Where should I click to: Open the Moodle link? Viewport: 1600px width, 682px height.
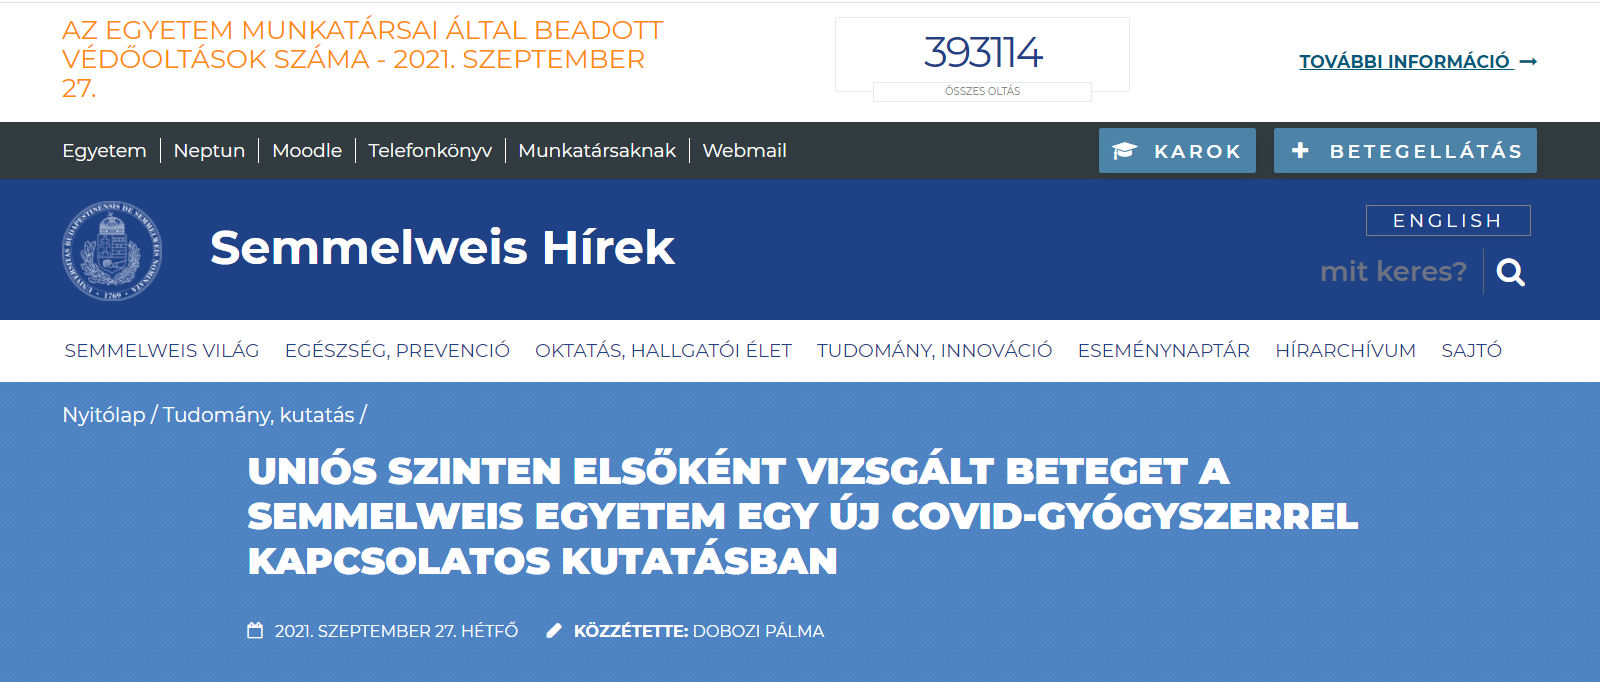pyautogui.click(x=307, y=151)
